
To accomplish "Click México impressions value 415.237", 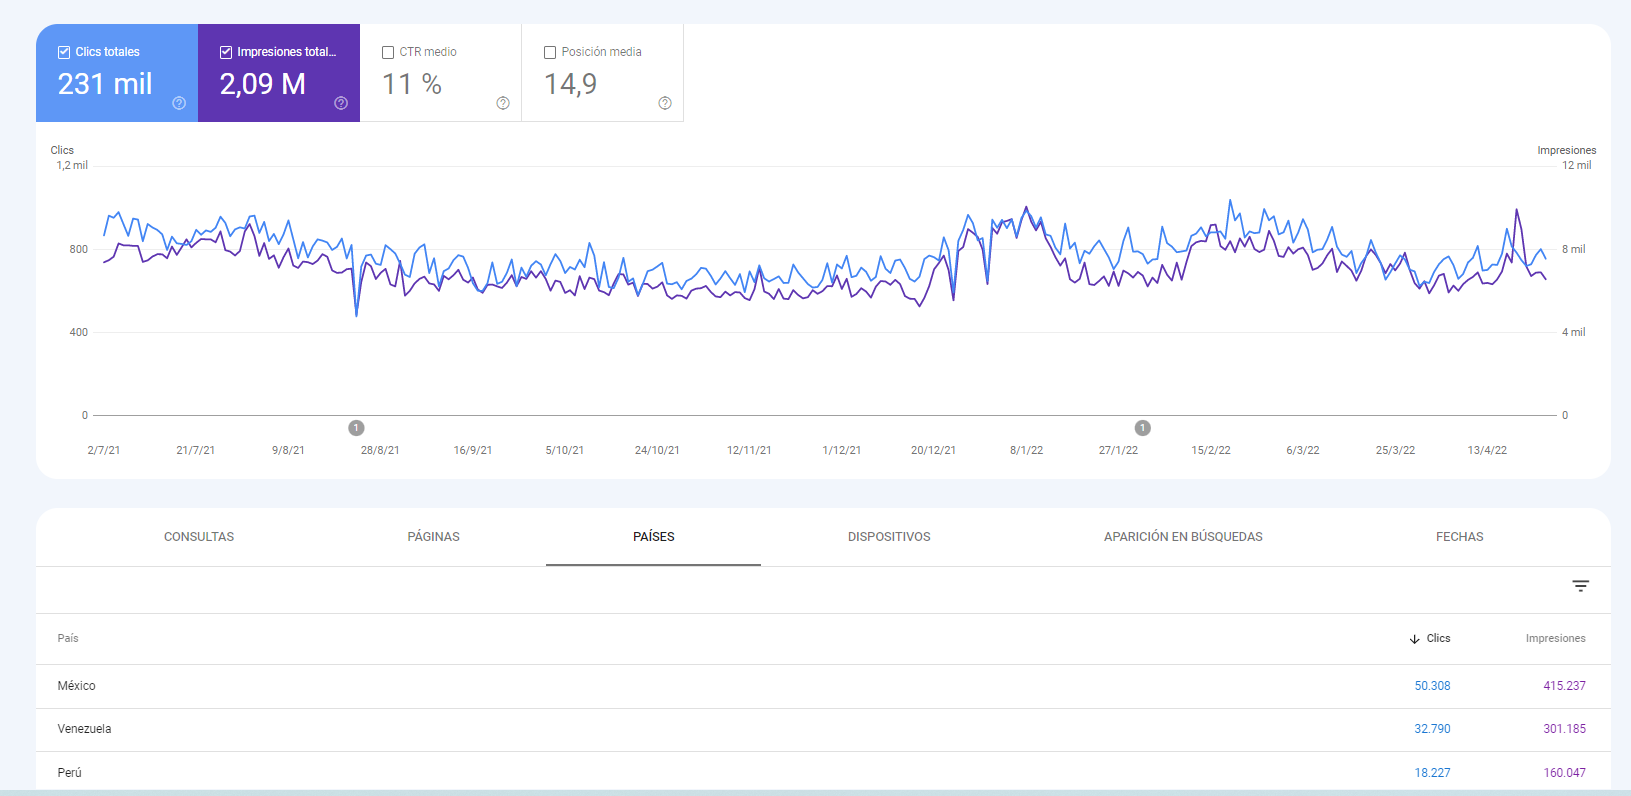I will (x=1564, y=686).
